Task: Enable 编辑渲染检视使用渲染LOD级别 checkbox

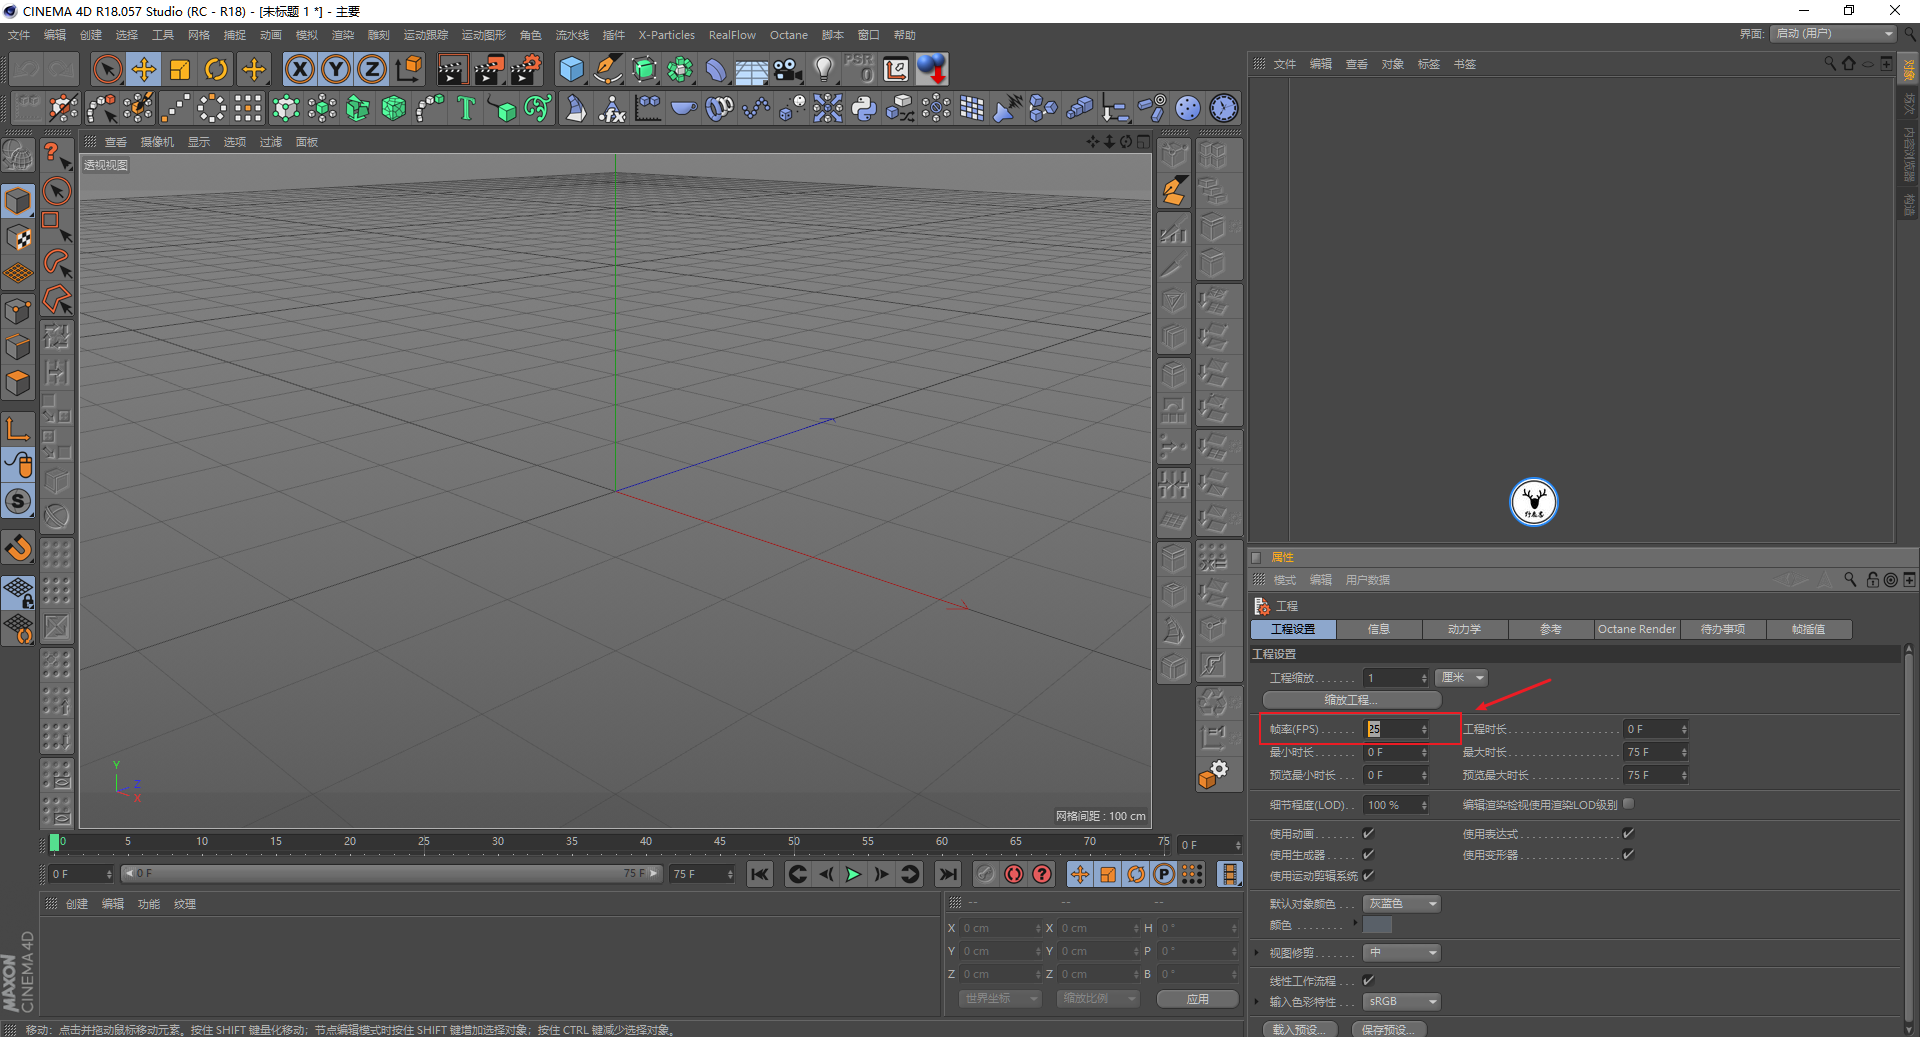Action: pos(1628,804)
